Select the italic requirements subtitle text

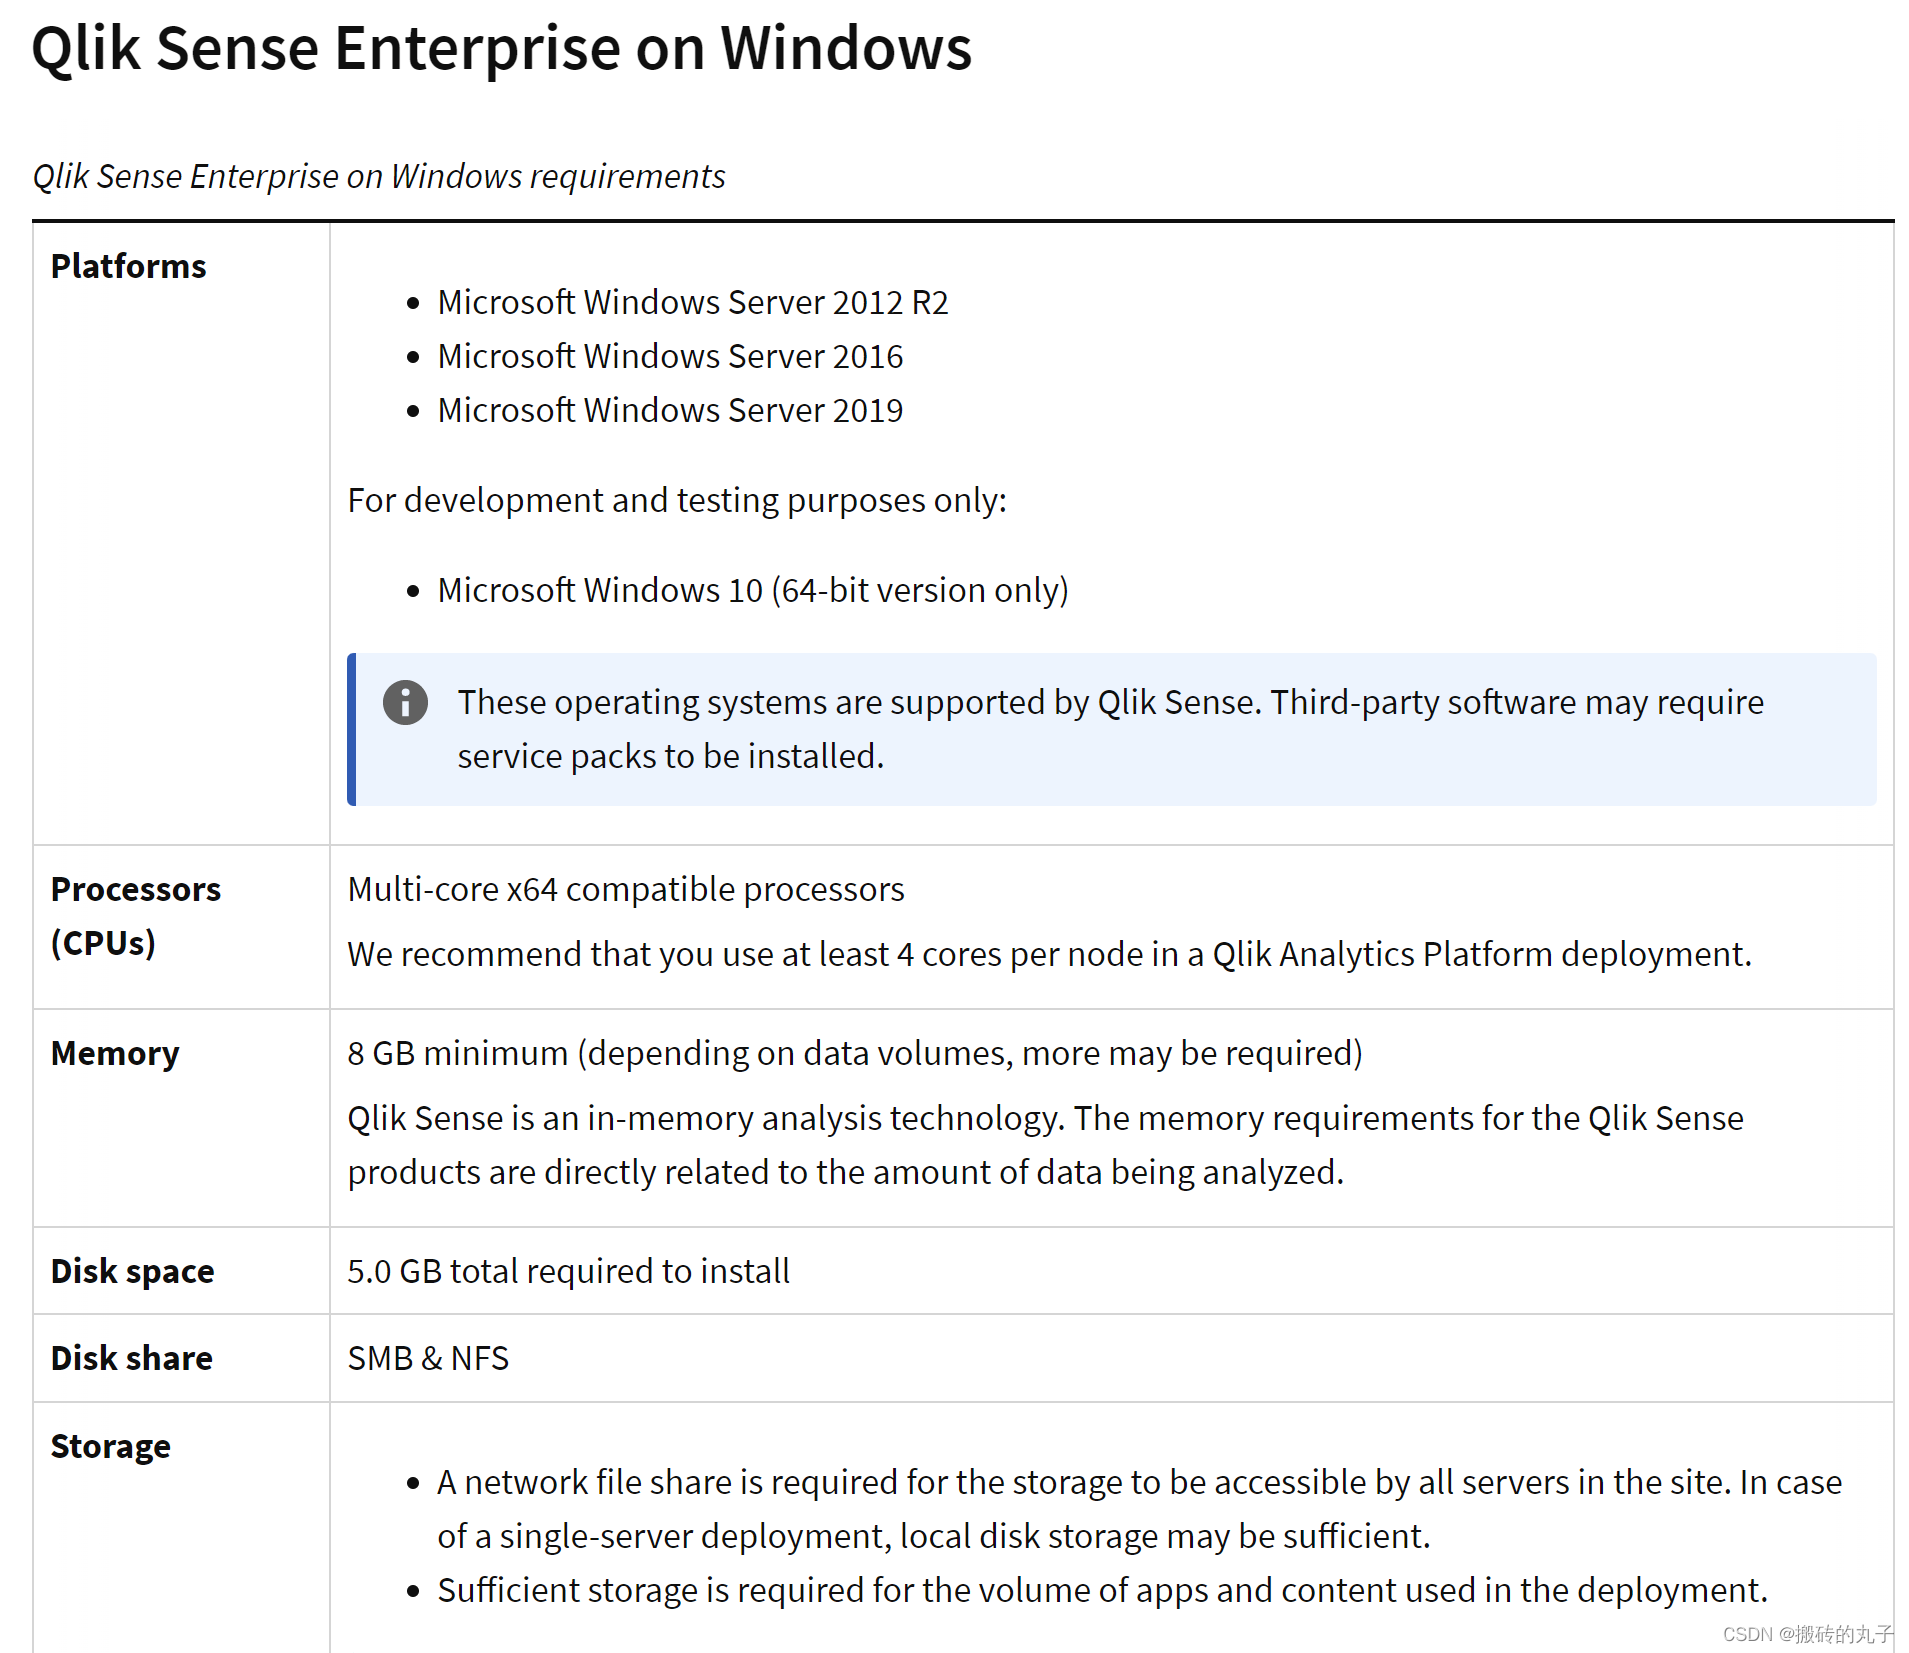378,176
